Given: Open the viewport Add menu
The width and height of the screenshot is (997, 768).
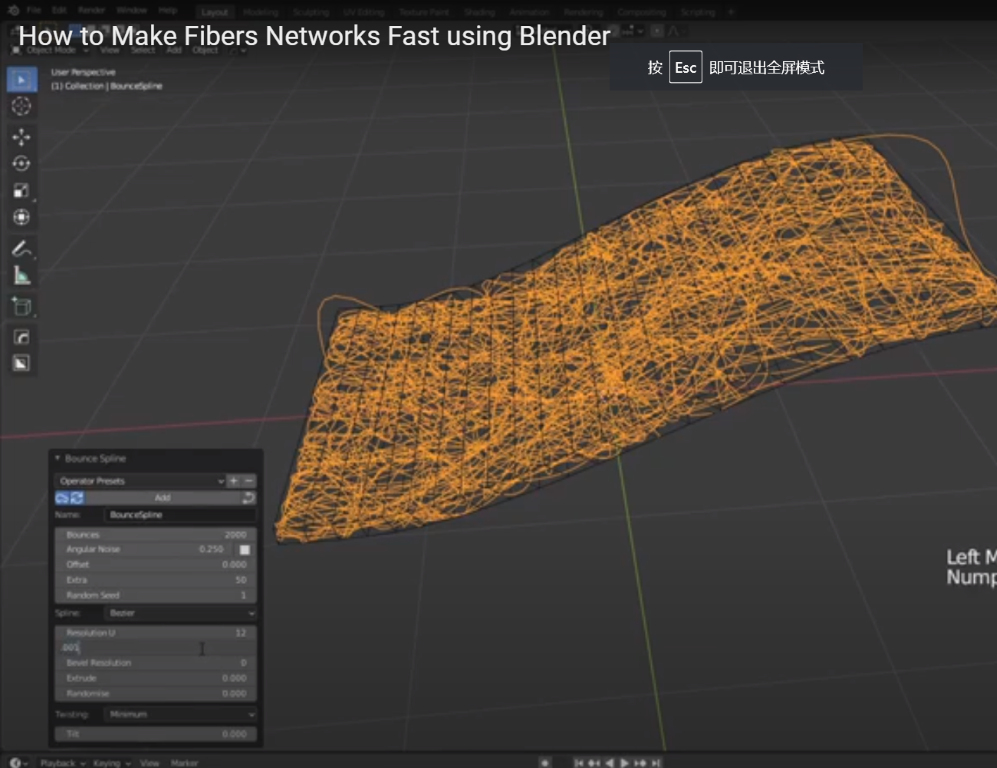Looking at the screenshot, I should point(174,50).
